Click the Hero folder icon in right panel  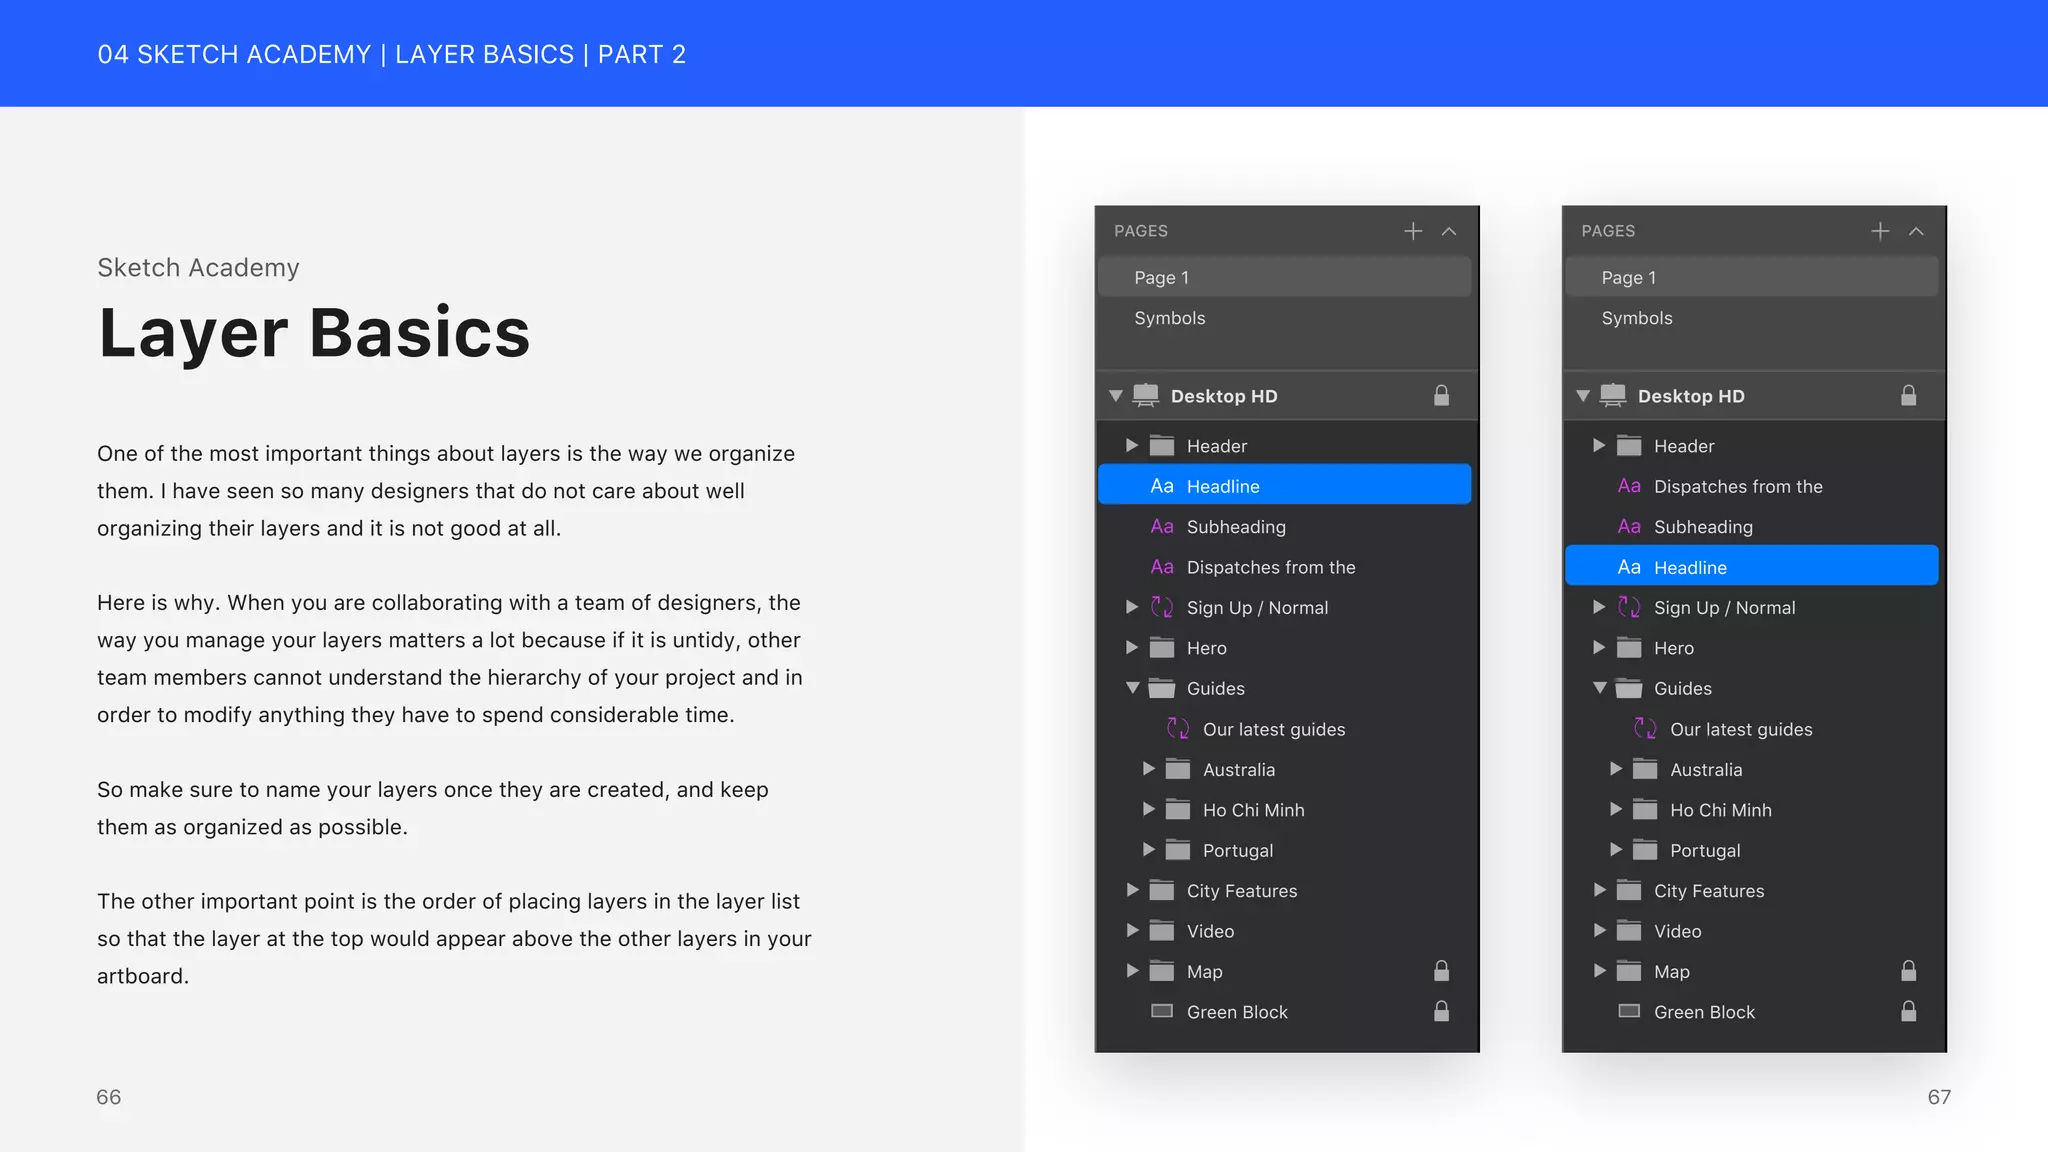coord(1628,648)
